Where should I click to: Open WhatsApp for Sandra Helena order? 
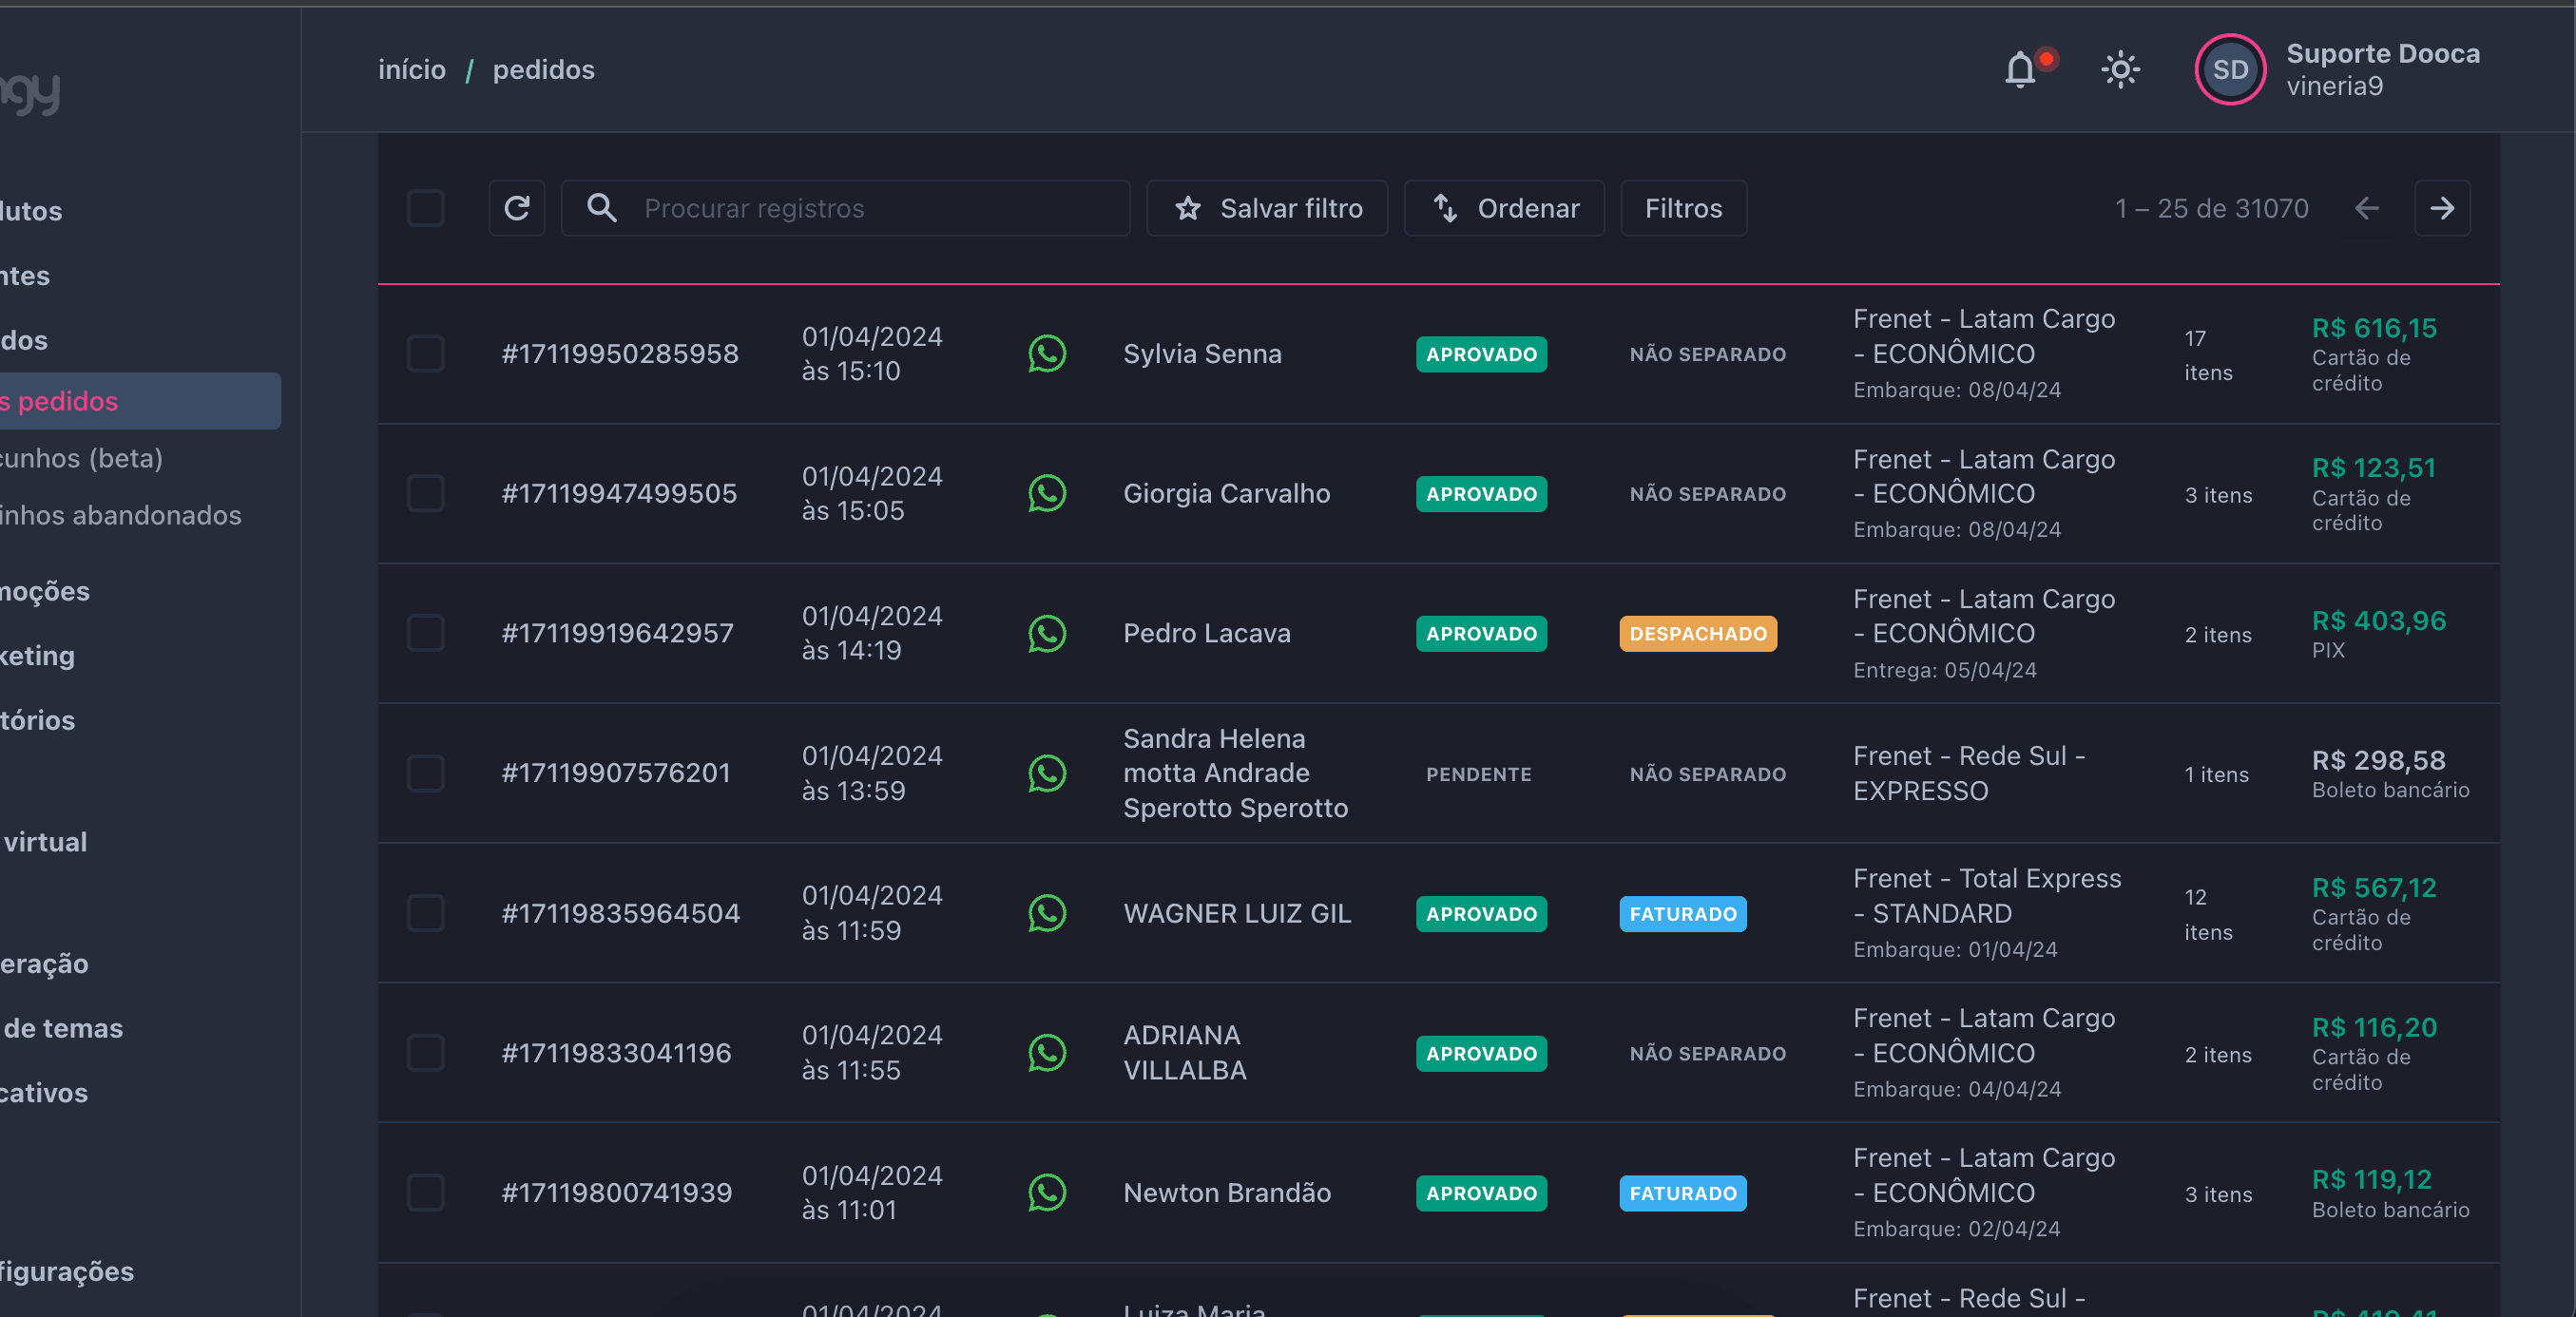click(1047, 773)
